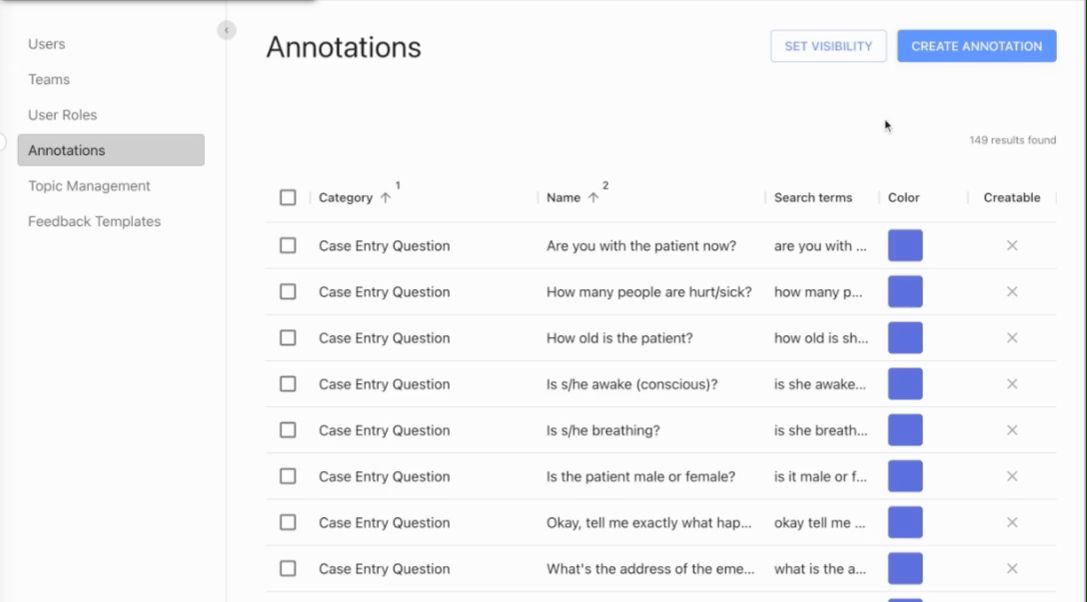
Task: Select all annotations with the header checkbox
Action: 287,197
